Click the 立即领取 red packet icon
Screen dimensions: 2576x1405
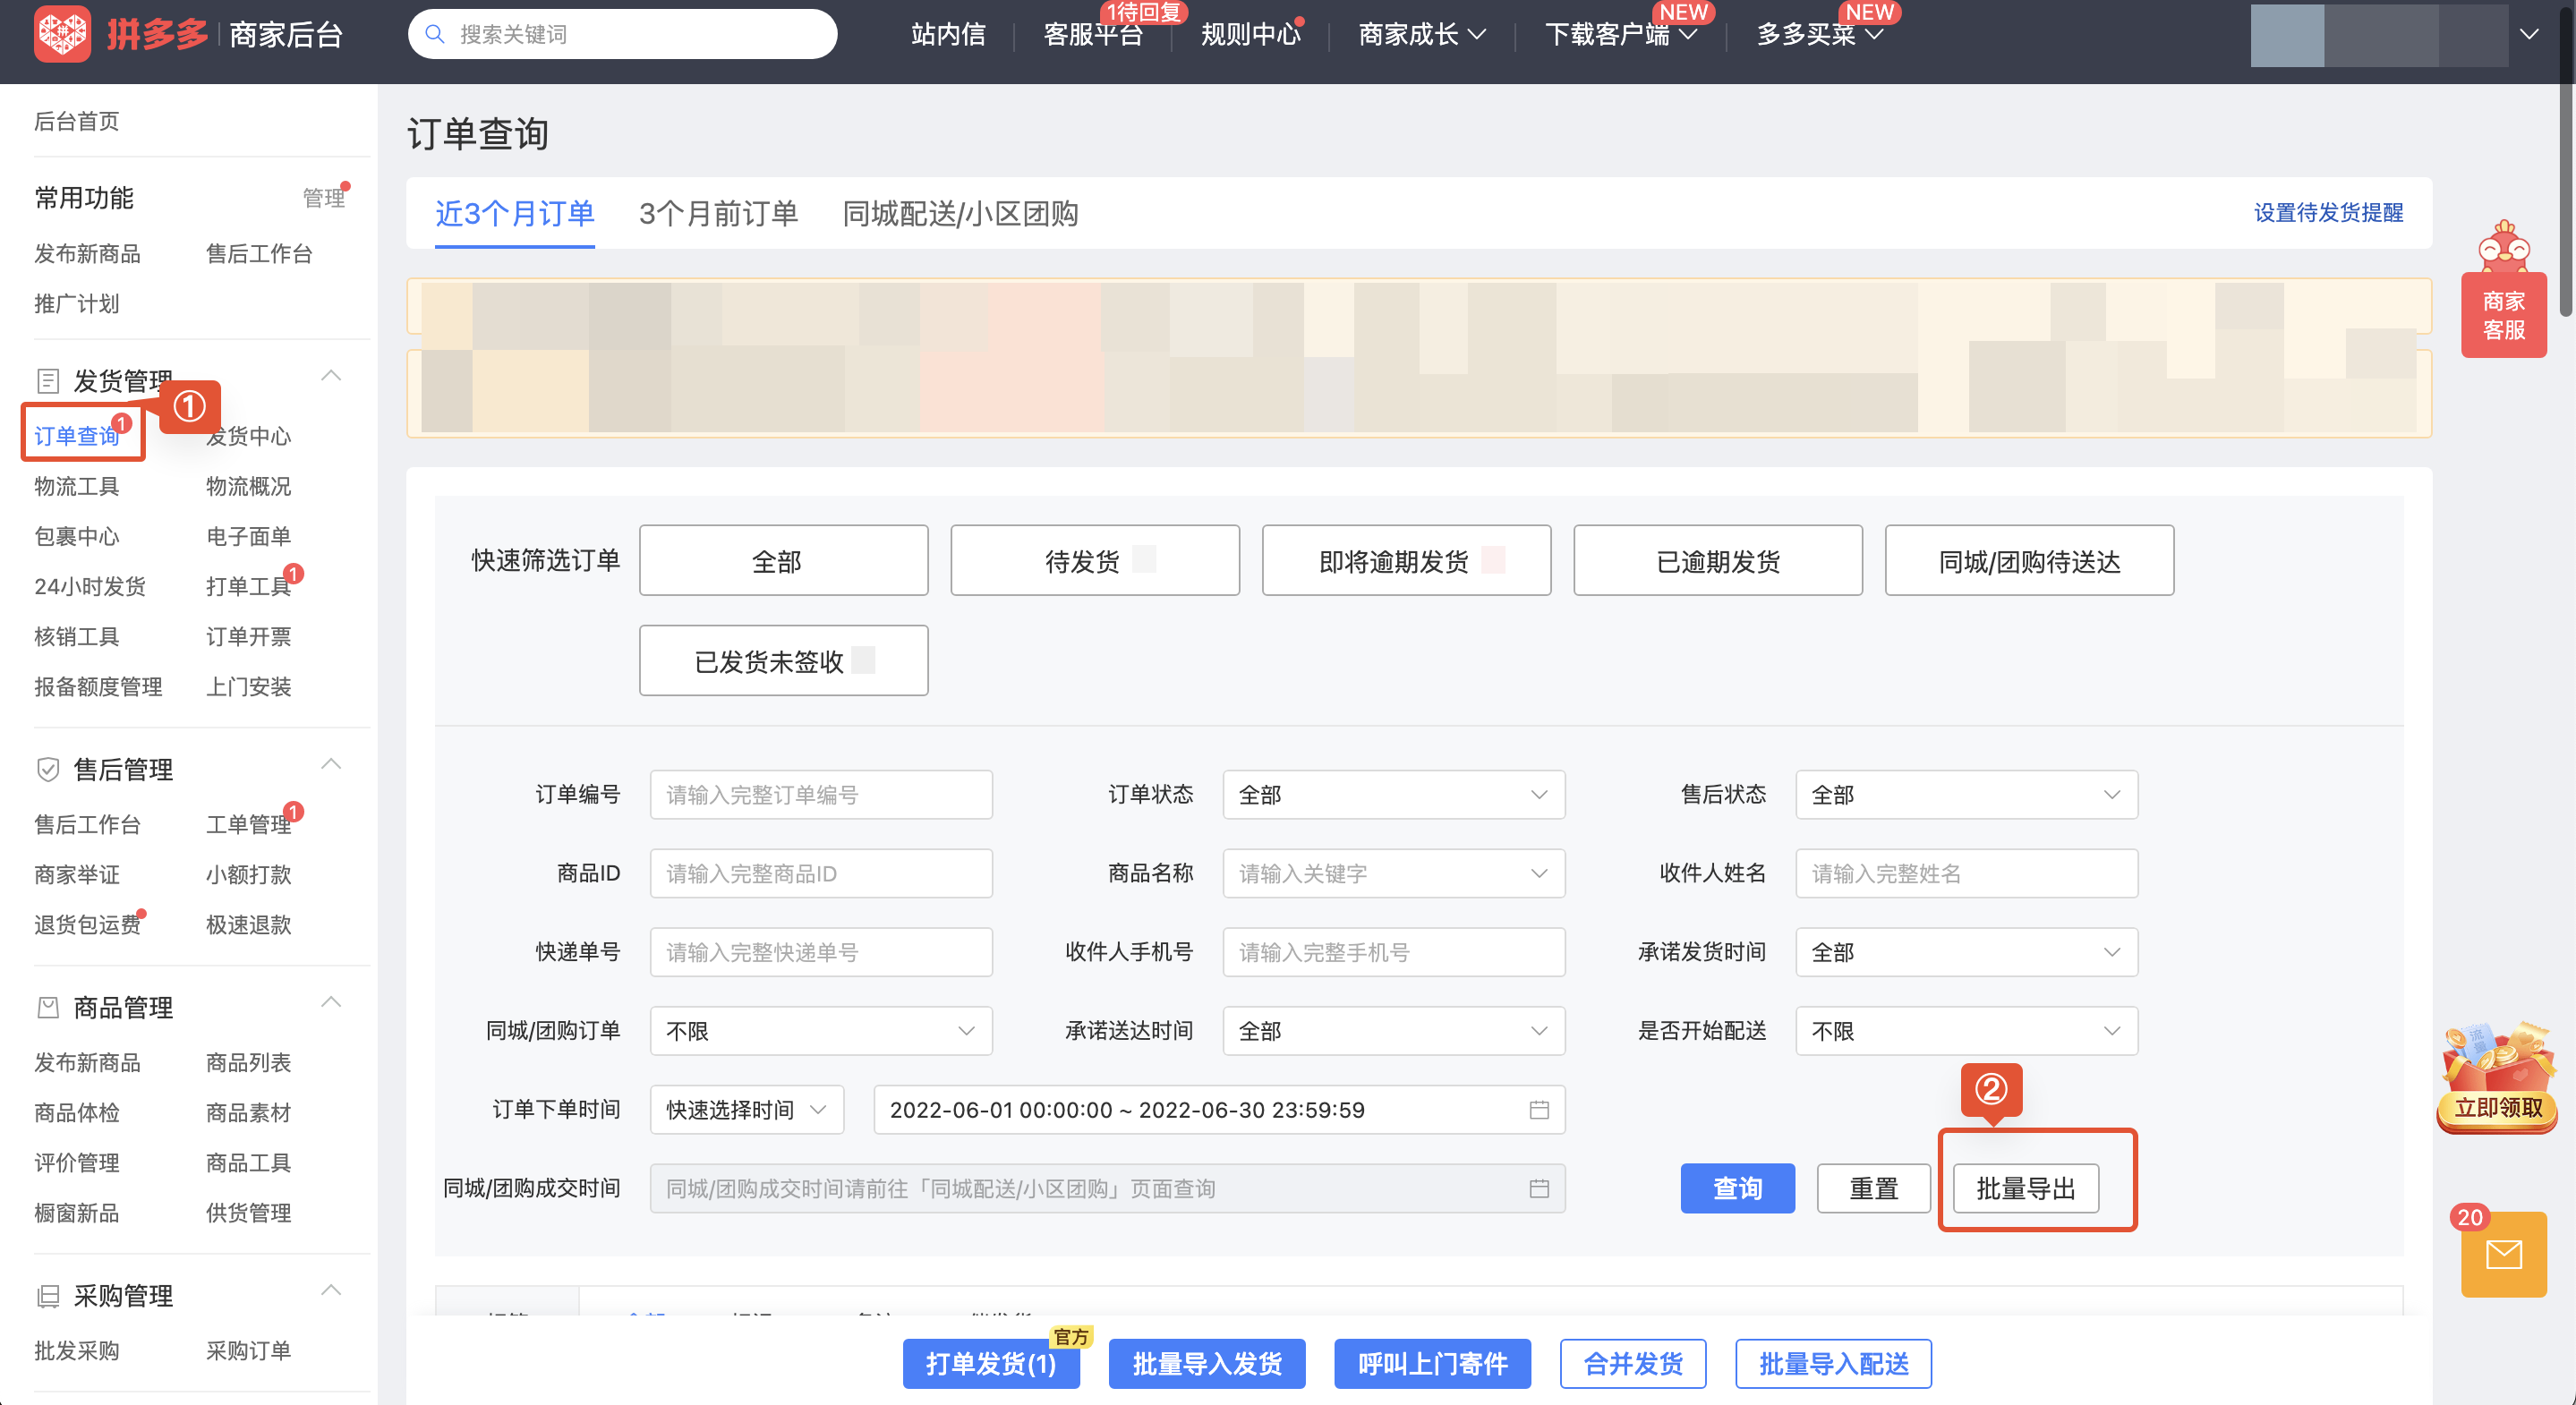(x=2497, y=1078)
